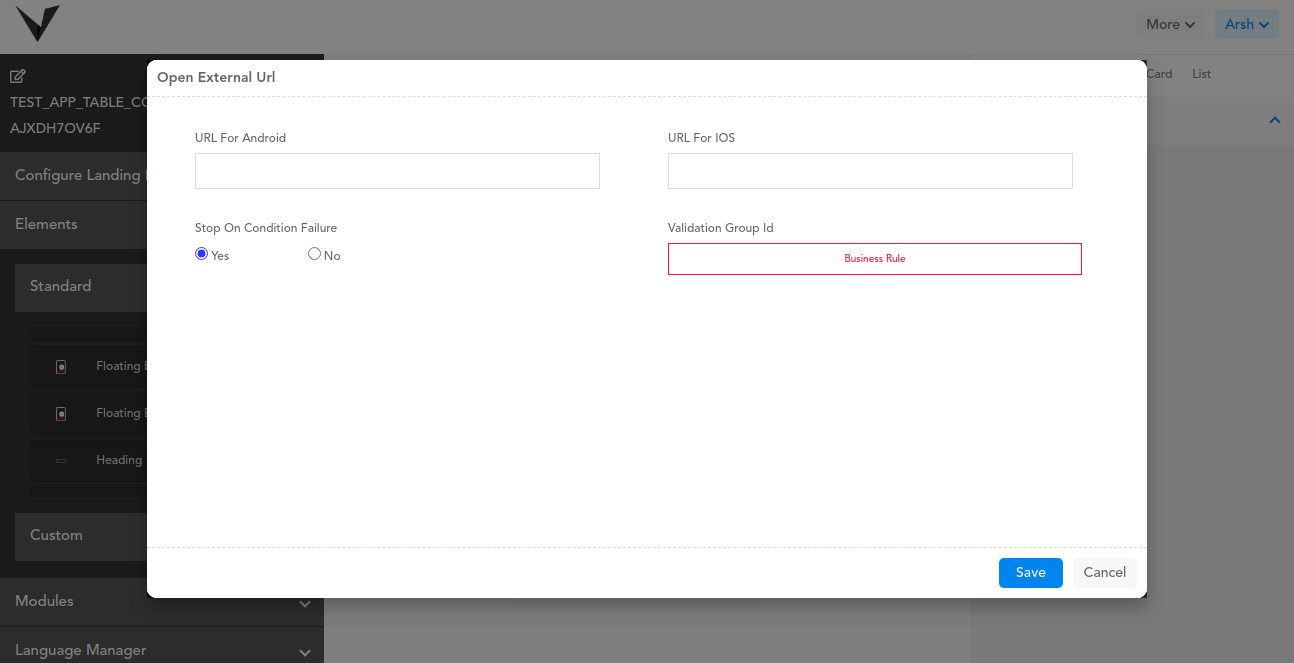The image size is (1294, 663).
Task: Click the TEST_APP_TABLE app name text
Action: click(78, 102)
